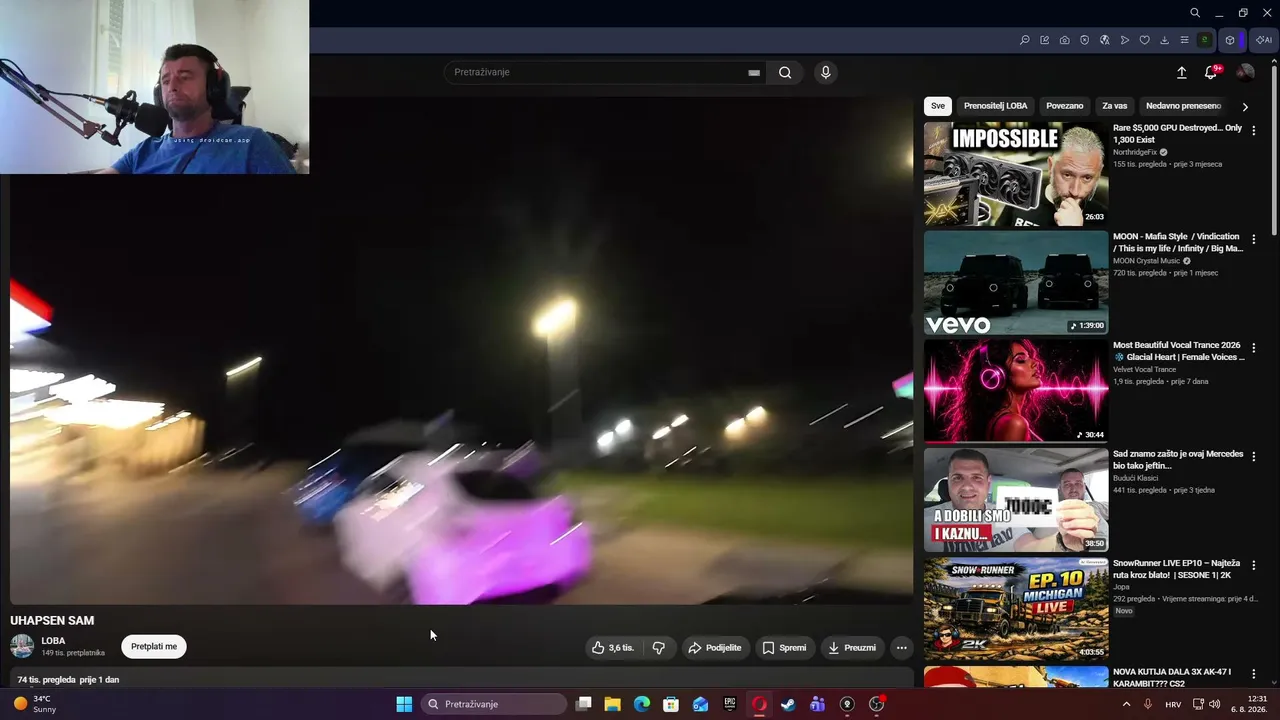1280x720 pixels.
Task: Open the weather widget showing 34°C Sunny
Action: 35,704
